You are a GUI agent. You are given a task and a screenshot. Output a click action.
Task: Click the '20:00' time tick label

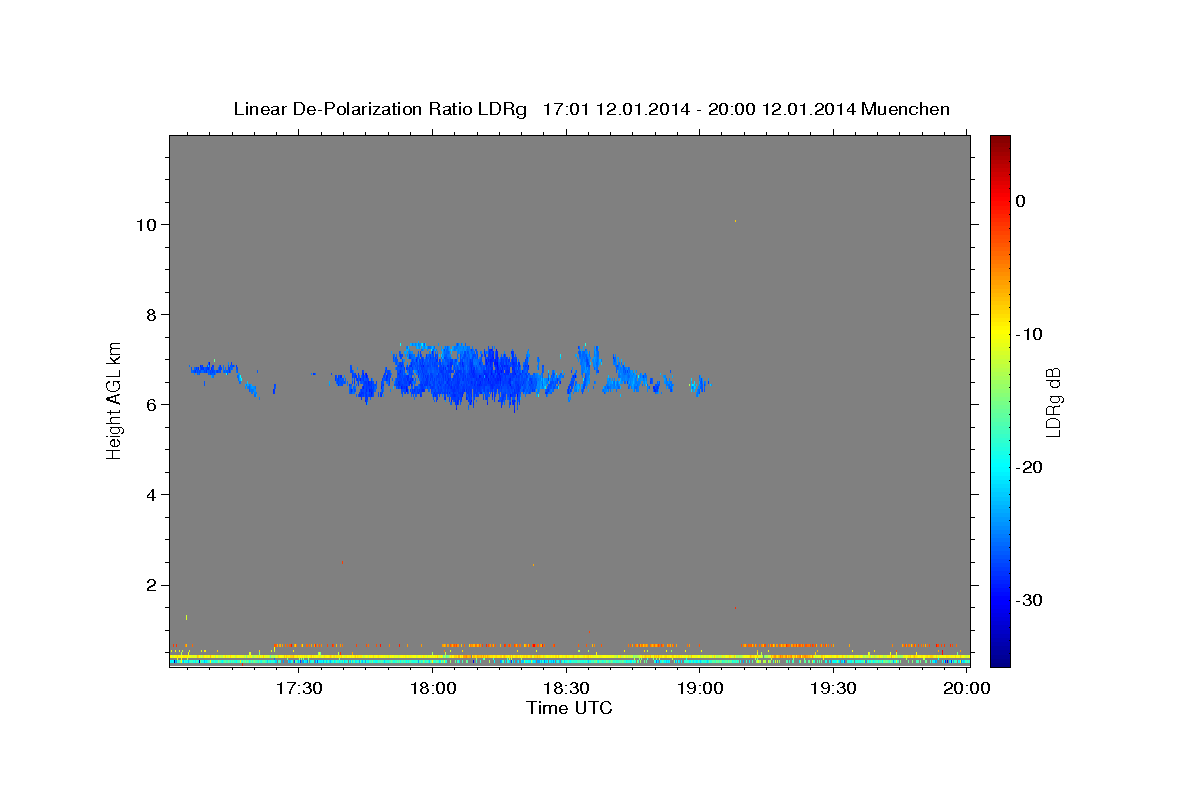pos(967,689)
